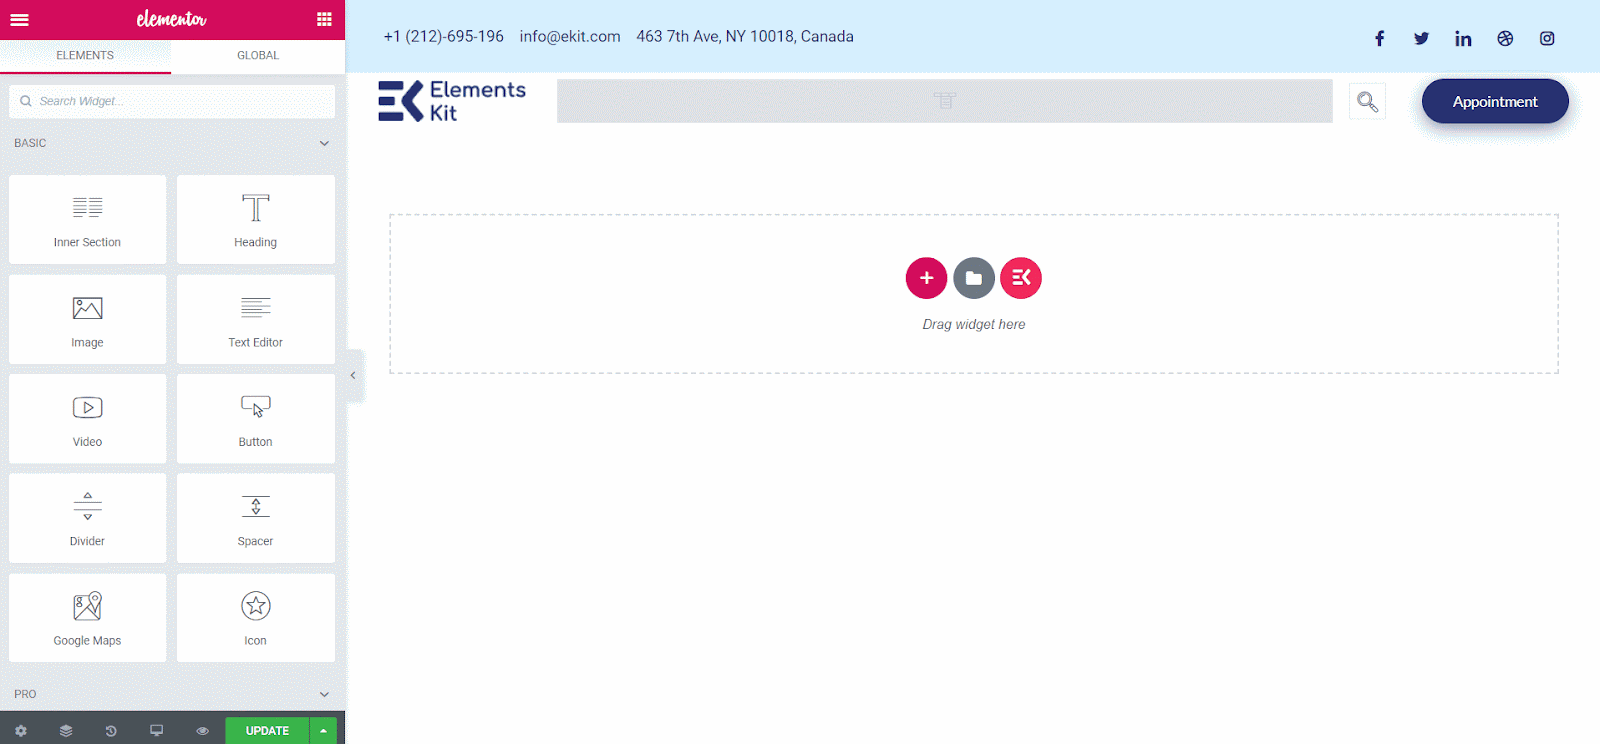Click the green UPDATE button
This screenshot has width=1600, height=744.
click(267, 731)
